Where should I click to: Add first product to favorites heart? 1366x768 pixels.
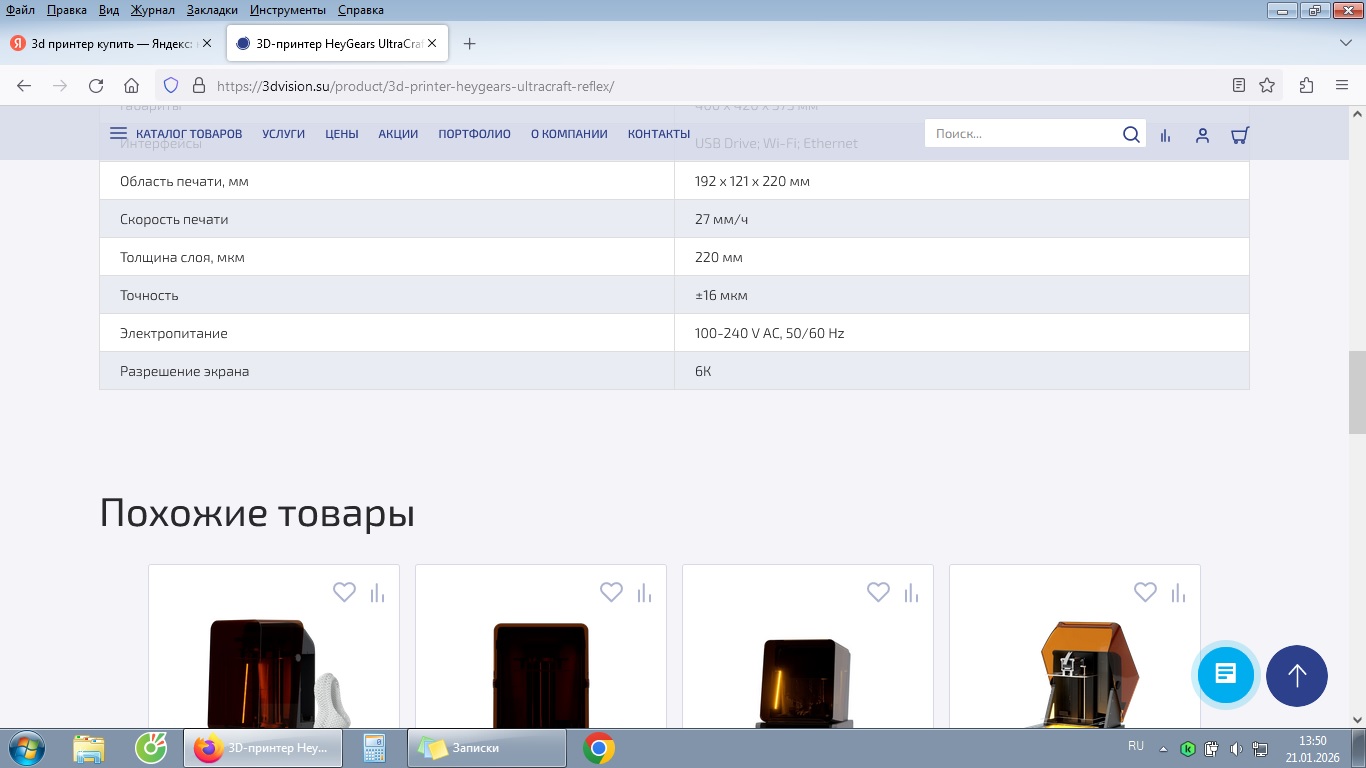tap(344, 592)
